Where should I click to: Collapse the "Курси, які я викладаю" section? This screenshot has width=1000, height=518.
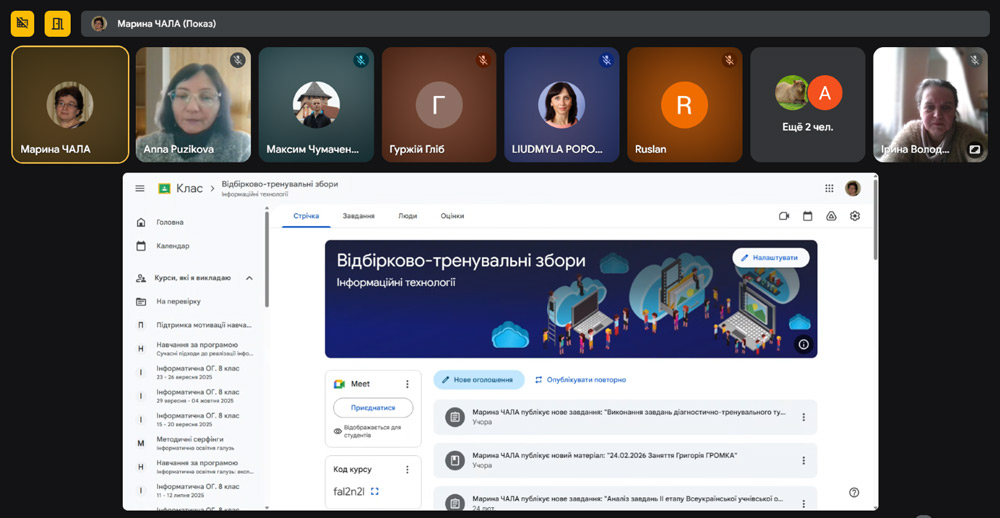[x=249, y=278]
